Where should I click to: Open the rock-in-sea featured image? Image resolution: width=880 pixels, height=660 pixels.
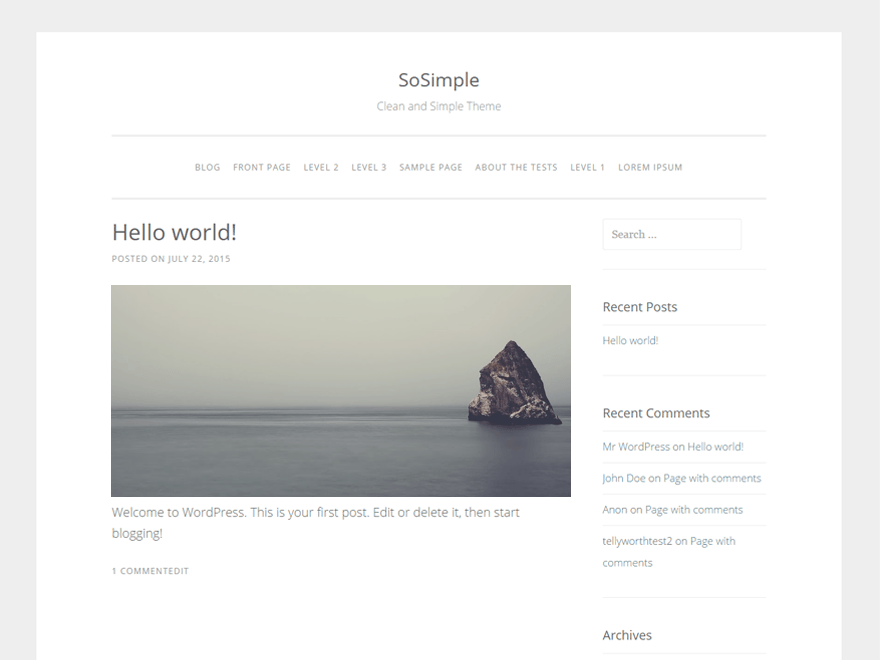pos(341,391)
